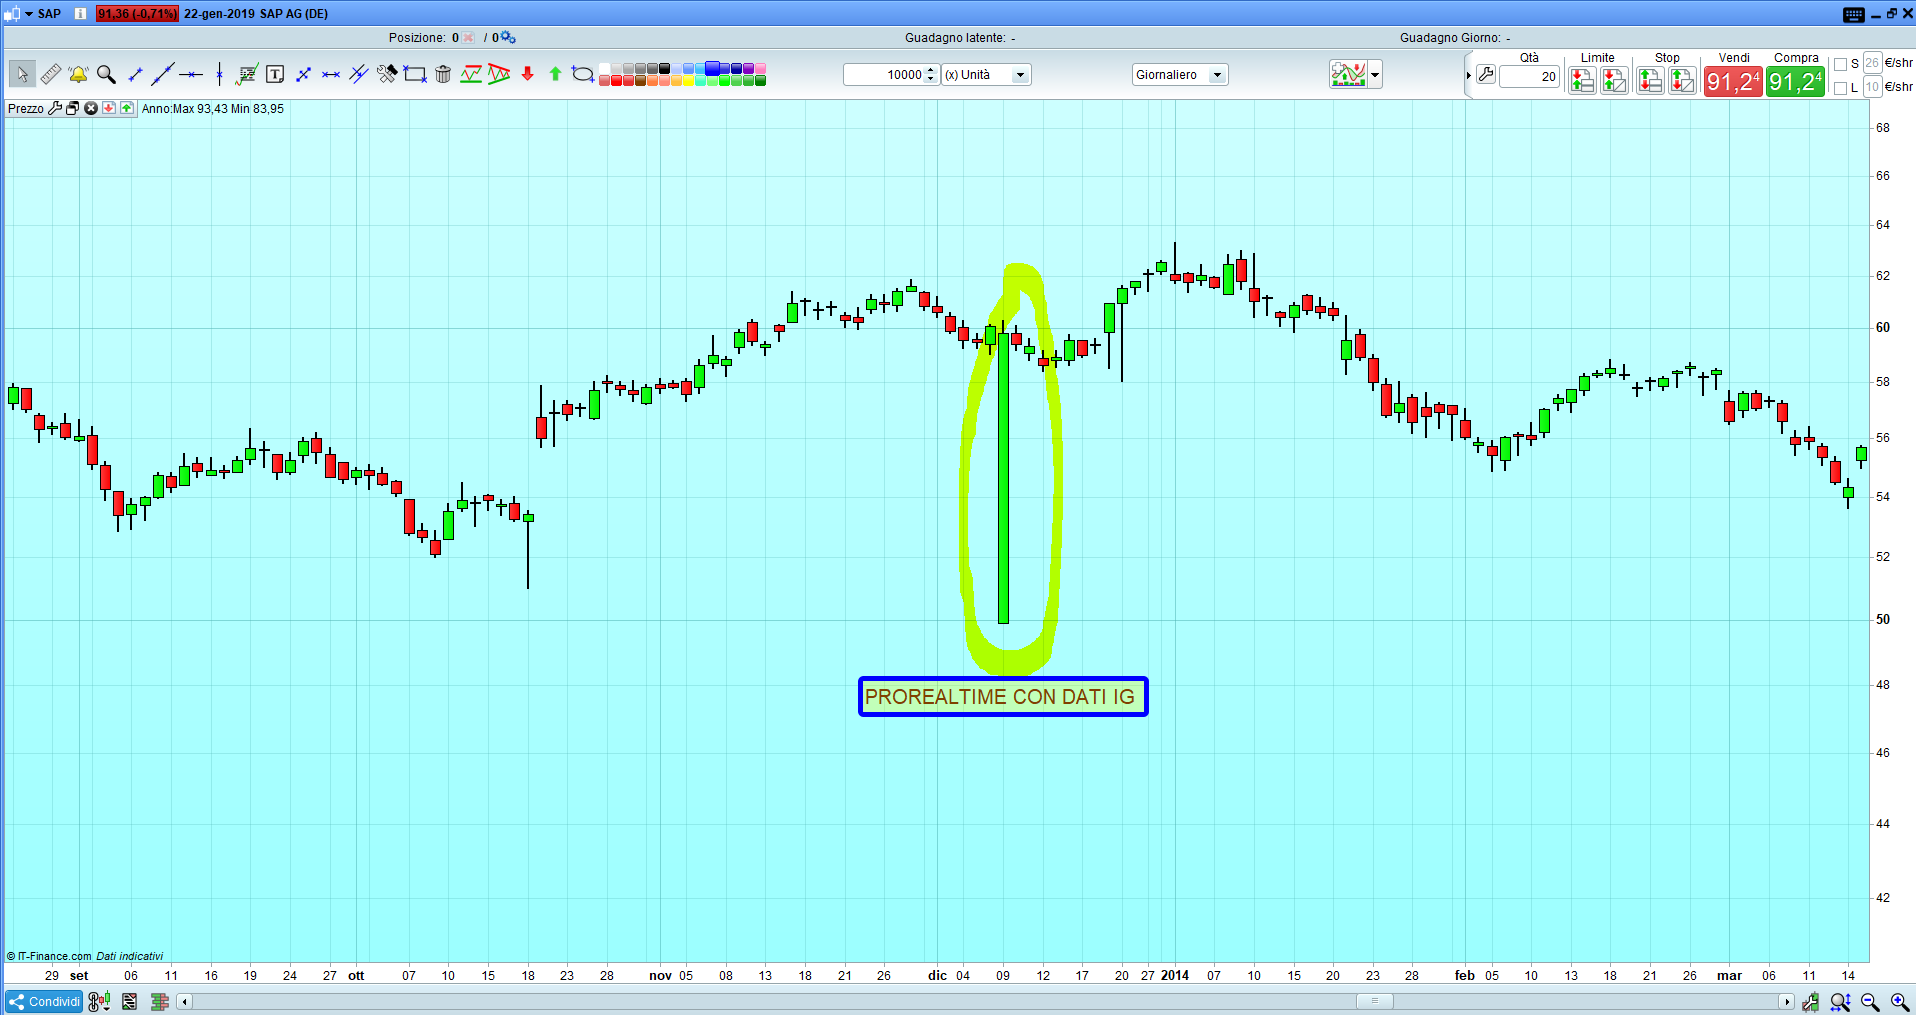
Task: Increase the 10000 units stepper value
Action: tap(931, 70)
